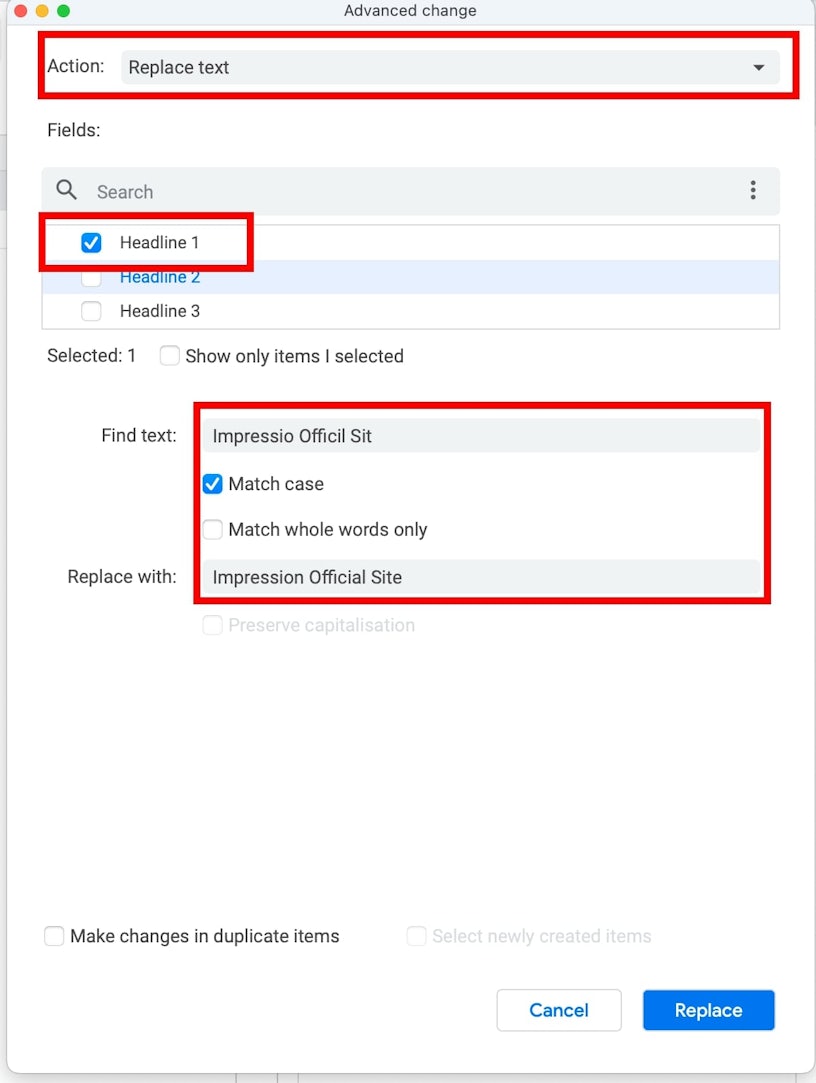Click the blue Replace button

pyautogui.click(x=708, y=1010)
